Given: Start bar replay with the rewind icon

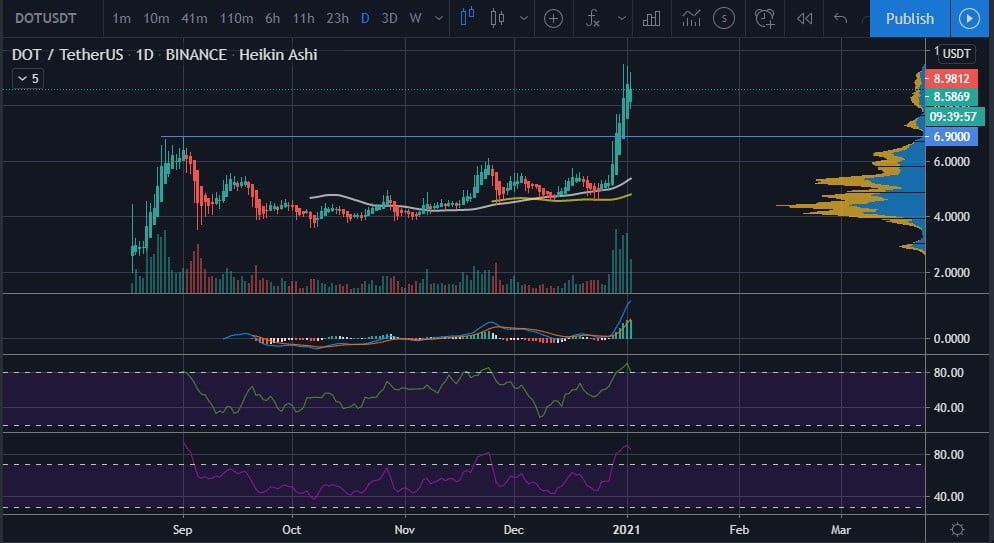Looking at the screenshot, I should (804, 18).
